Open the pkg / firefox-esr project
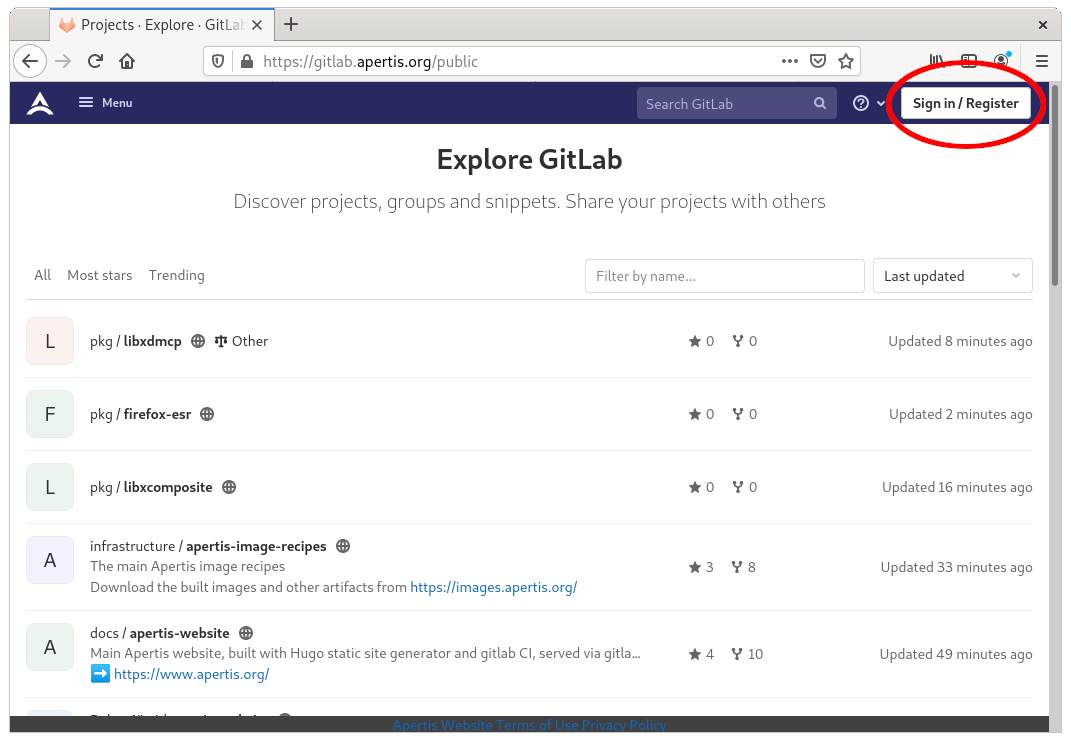Viewport: 1071px width, 742px height. point(141,414)
